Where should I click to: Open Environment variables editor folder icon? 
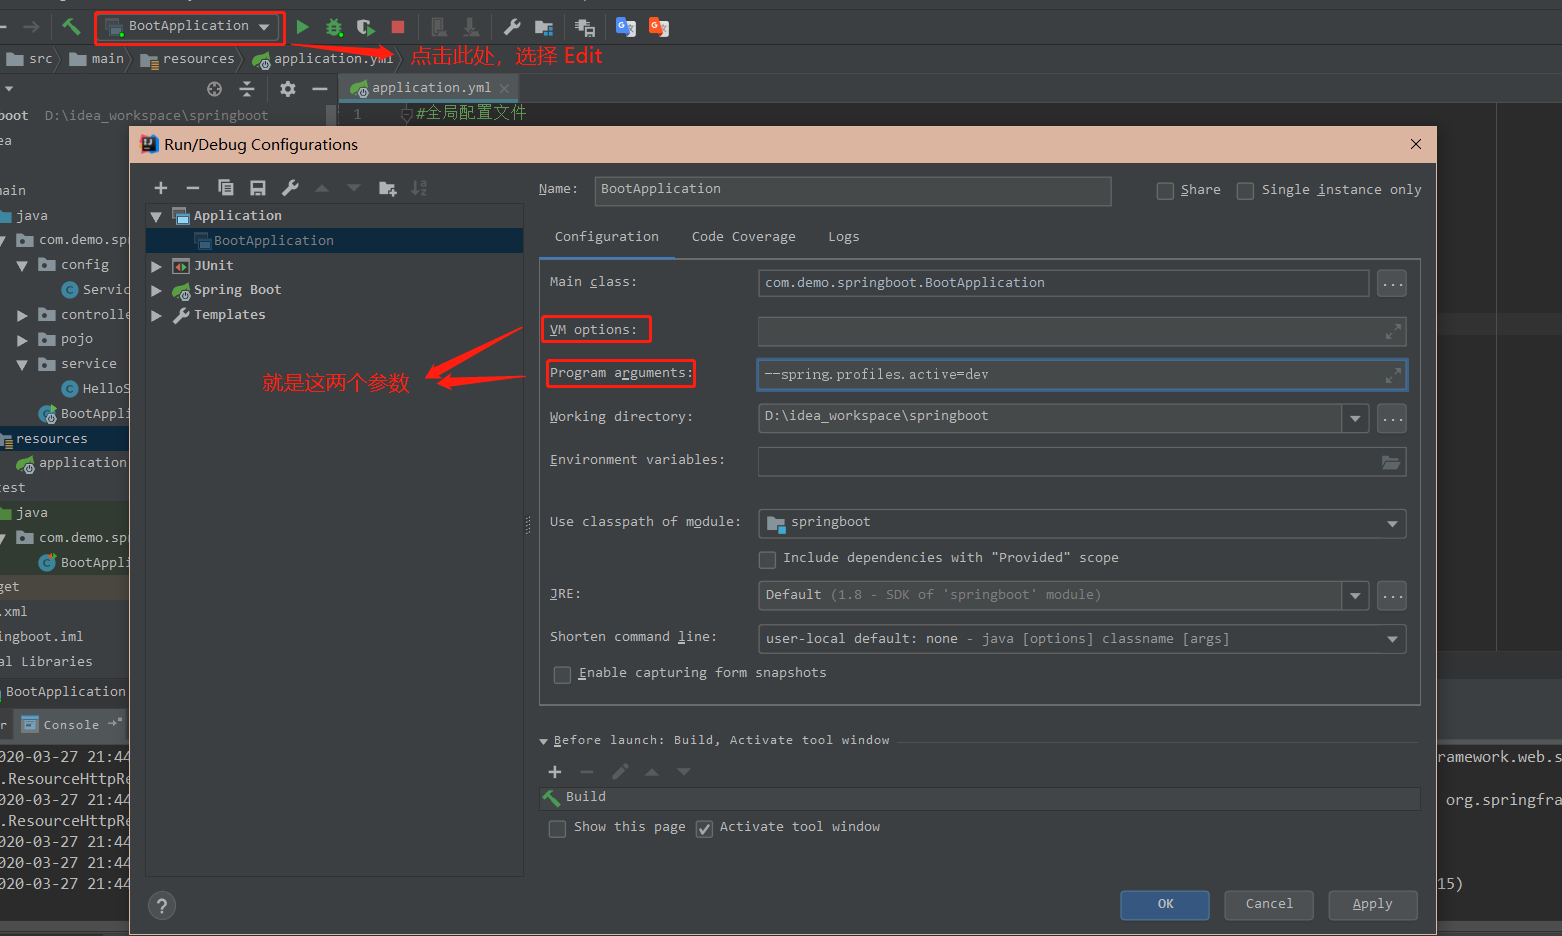1390,462
